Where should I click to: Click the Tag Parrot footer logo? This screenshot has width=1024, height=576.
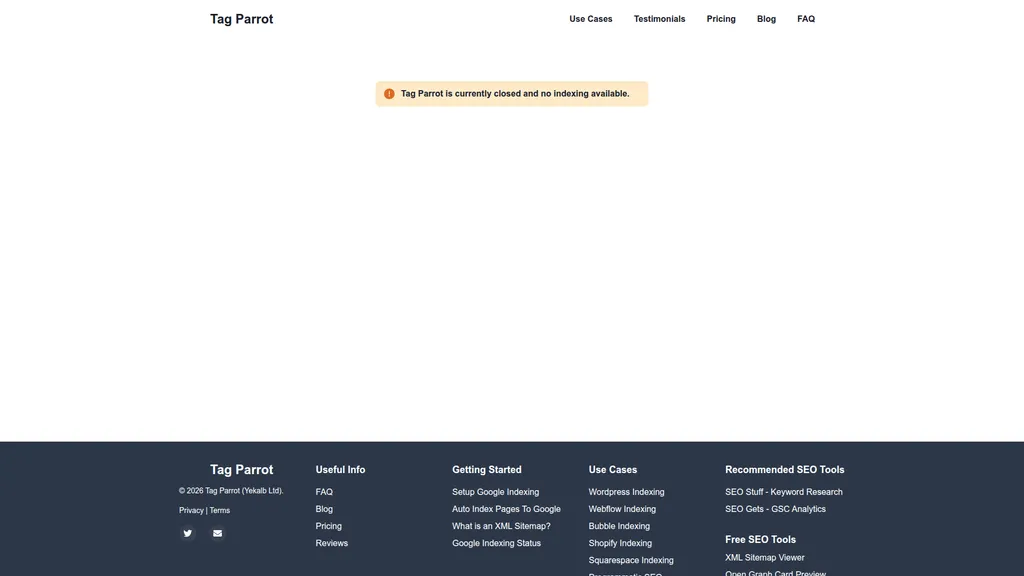[241, 470]
